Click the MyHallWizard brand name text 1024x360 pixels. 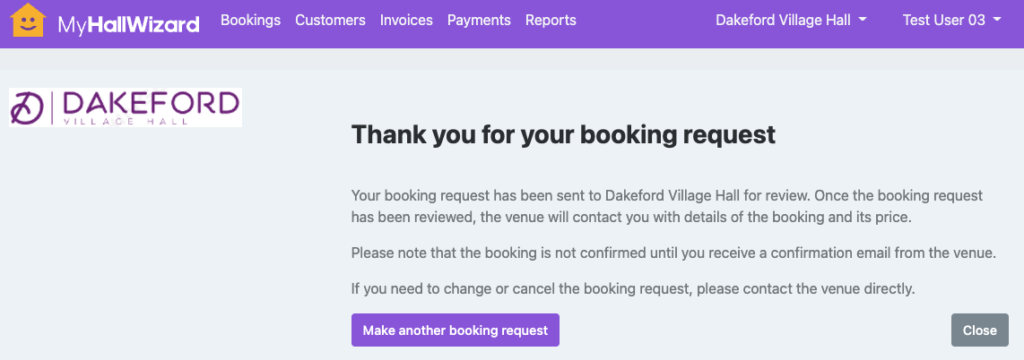pyautogui.click(x=129, y=25)
